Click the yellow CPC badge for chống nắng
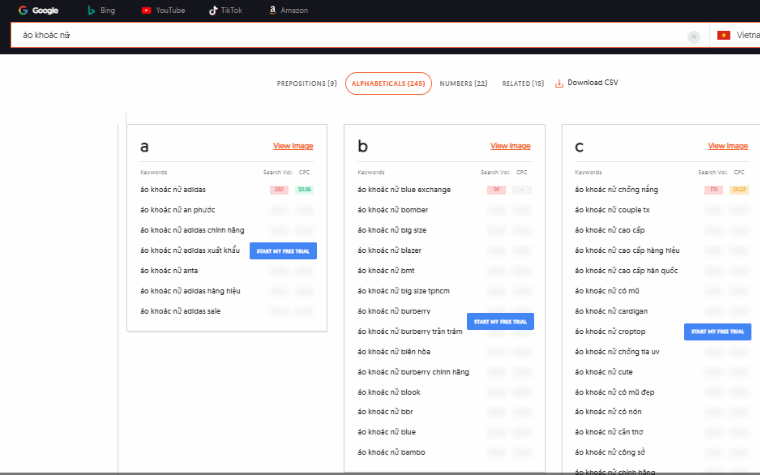The height and width of the screenshot is (475, 760). 739,190
